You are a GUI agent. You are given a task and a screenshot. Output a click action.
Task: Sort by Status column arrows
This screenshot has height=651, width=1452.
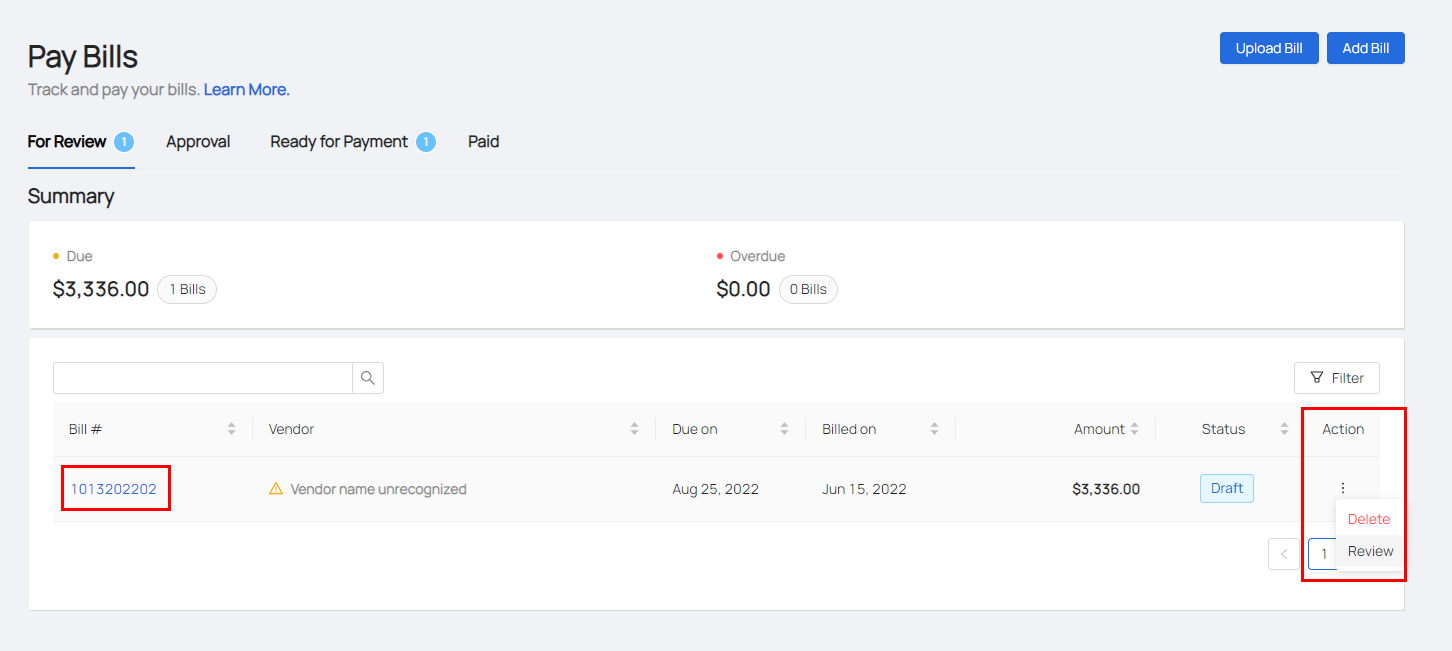click(1284, 429)
